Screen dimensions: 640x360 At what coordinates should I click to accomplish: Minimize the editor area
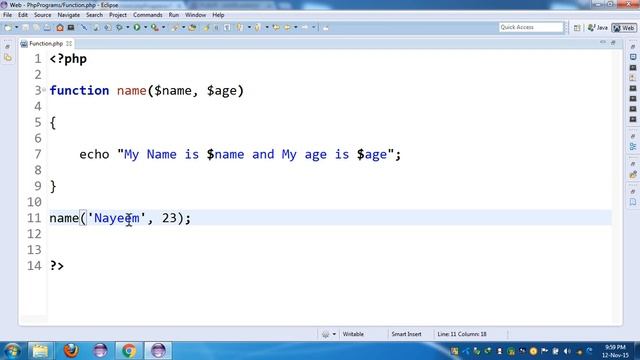(603, 42)
